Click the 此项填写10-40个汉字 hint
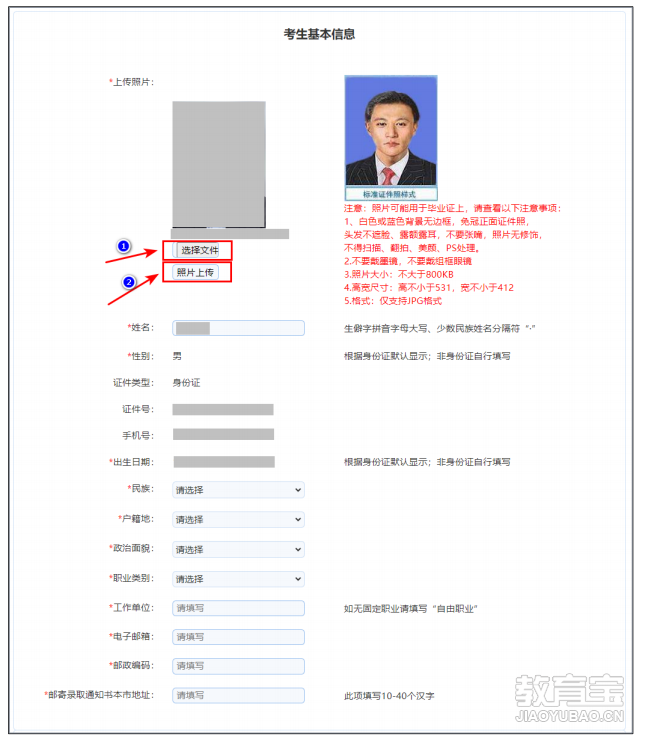645x745 pixels. 389,696
